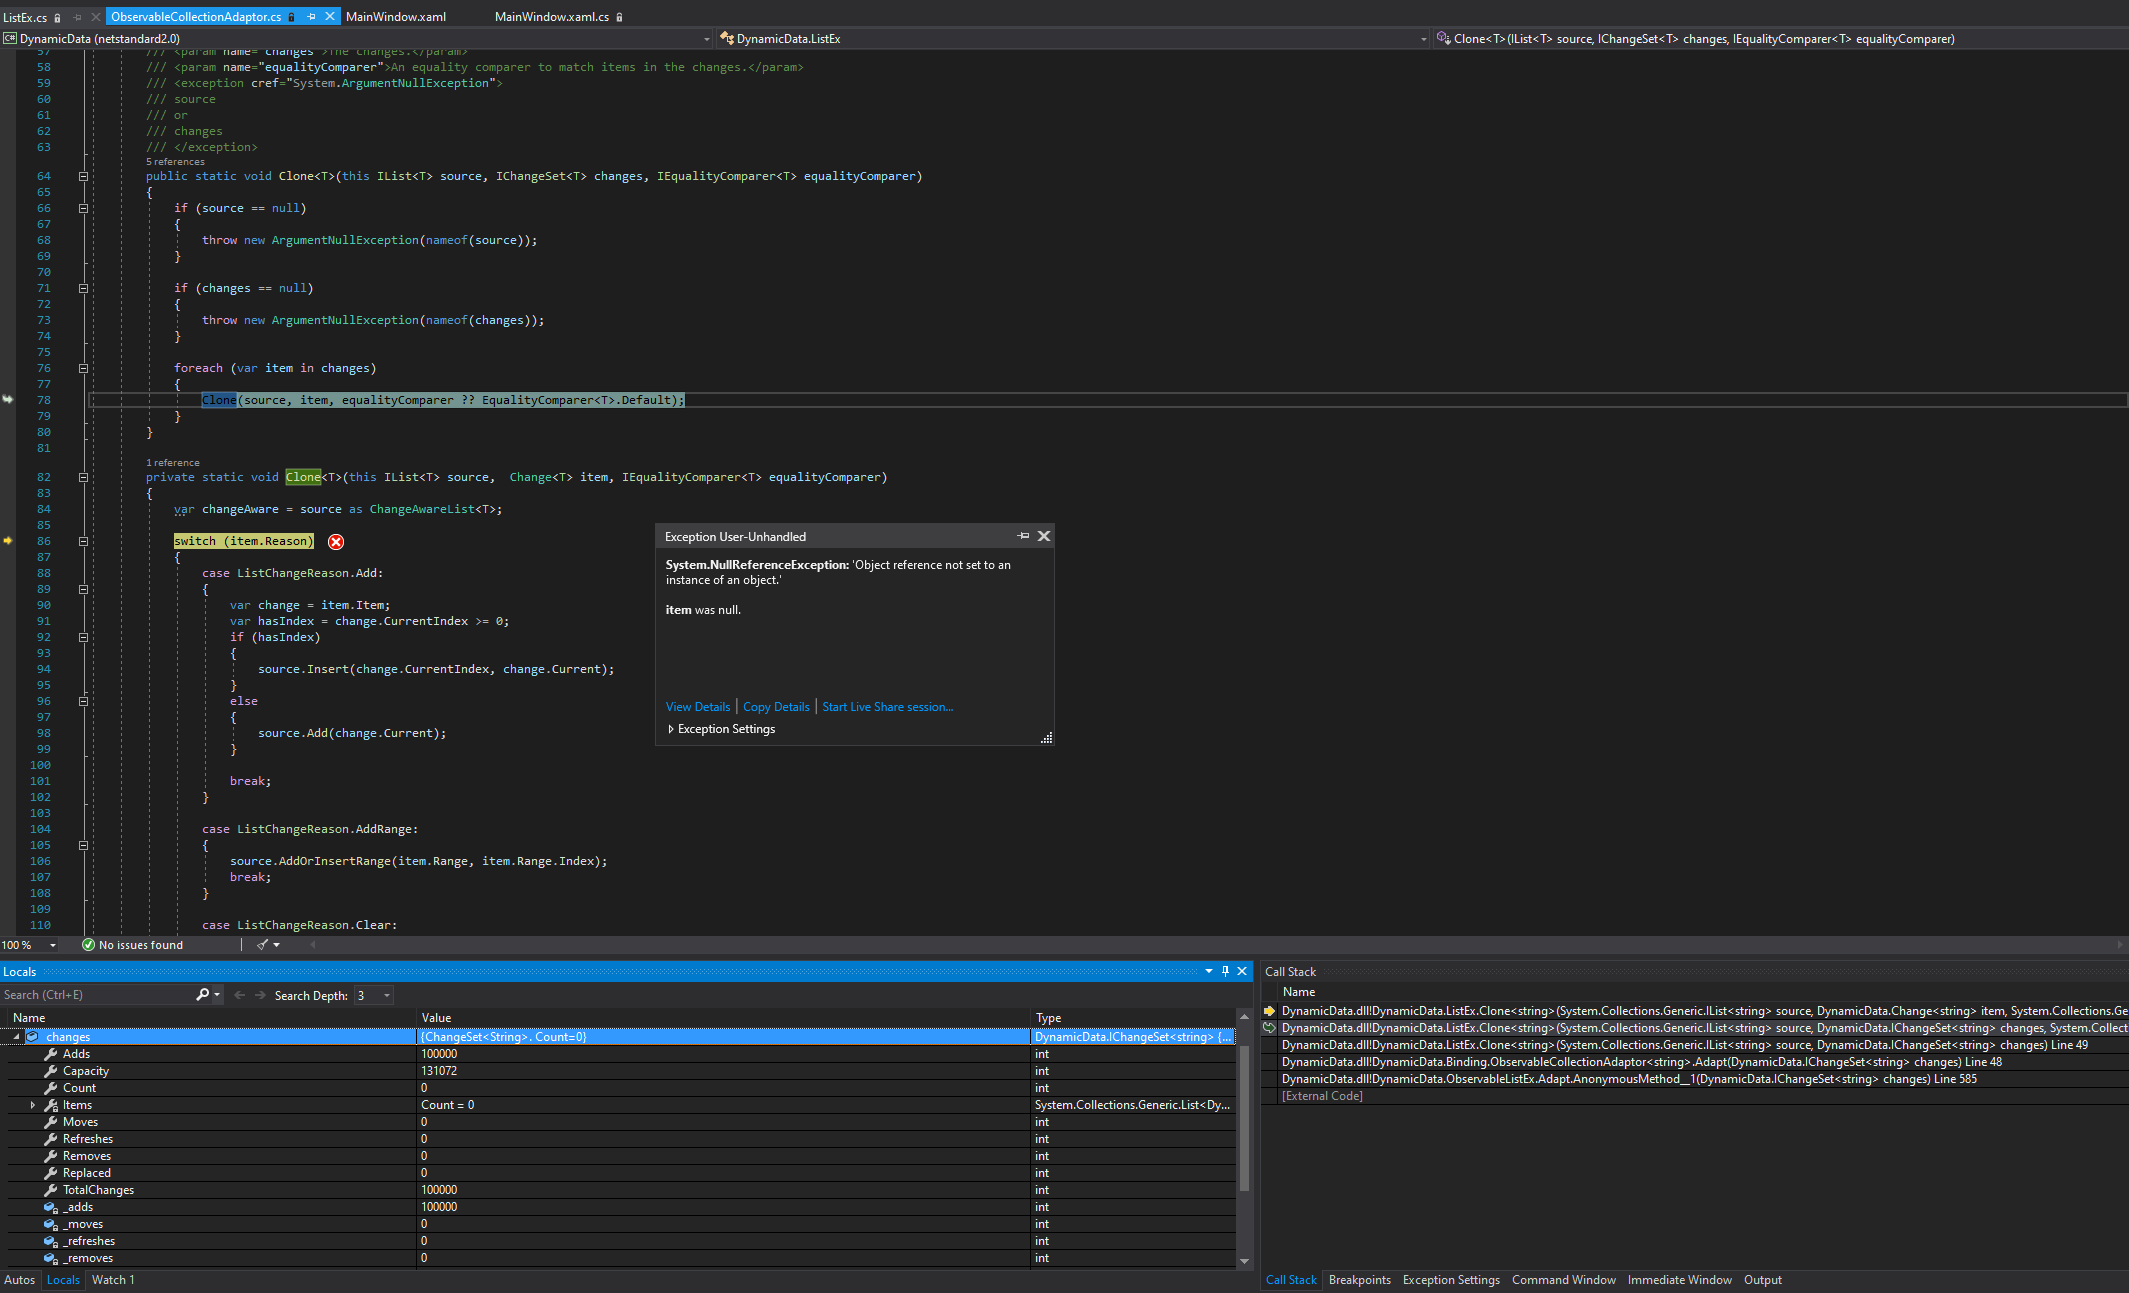Click the DynamicData.ListEx class icon
The image size is (2129, 1293).
[x=727, y=39]
